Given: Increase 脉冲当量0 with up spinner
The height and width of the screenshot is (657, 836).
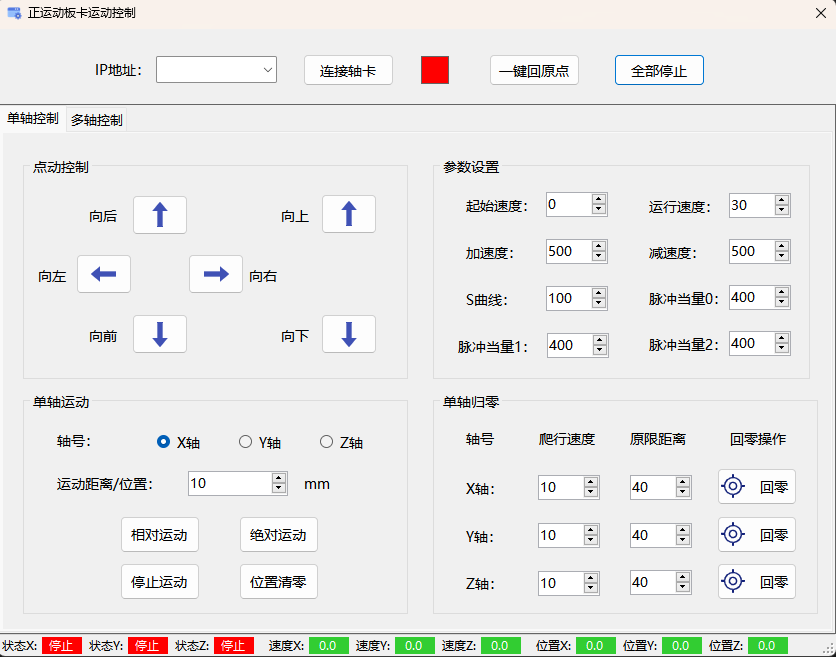Looking at the screenshot, I should pyautogui.click(x=782, y=292).
